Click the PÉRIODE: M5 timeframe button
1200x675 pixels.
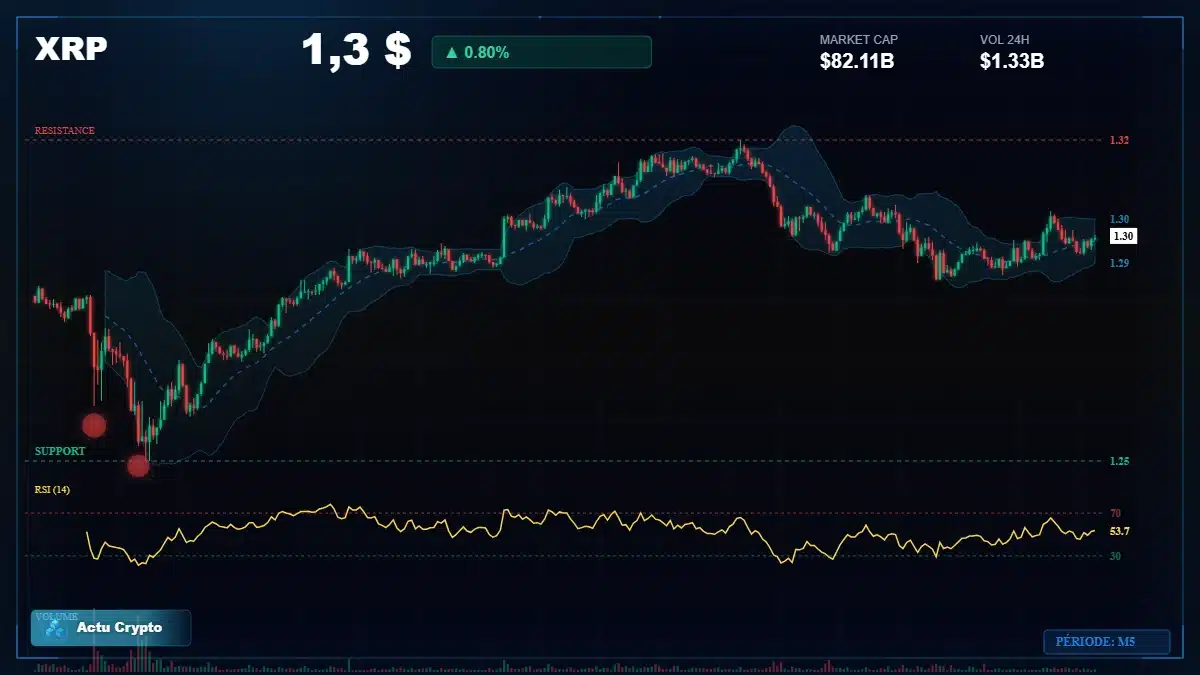tap(1106, 642)
